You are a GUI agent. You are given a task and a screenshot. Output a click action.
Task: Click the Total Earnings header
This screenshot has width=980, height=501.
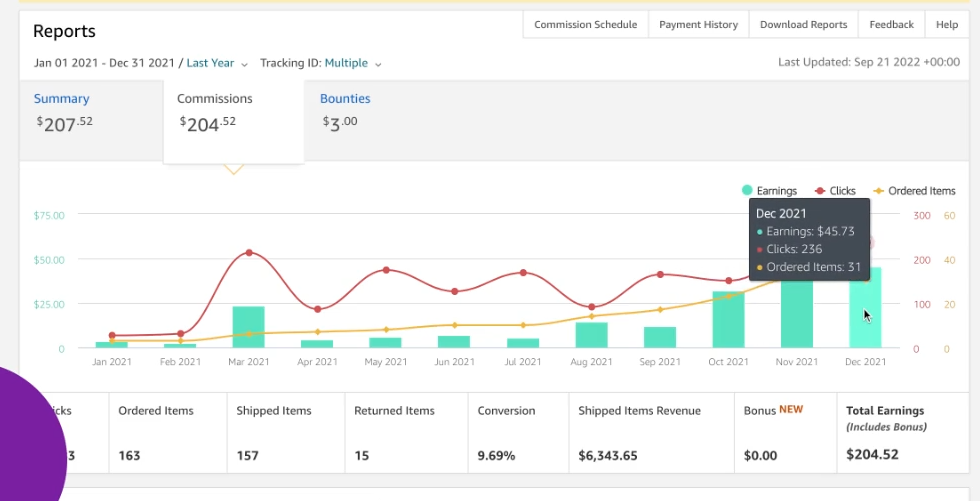[885, 411]
